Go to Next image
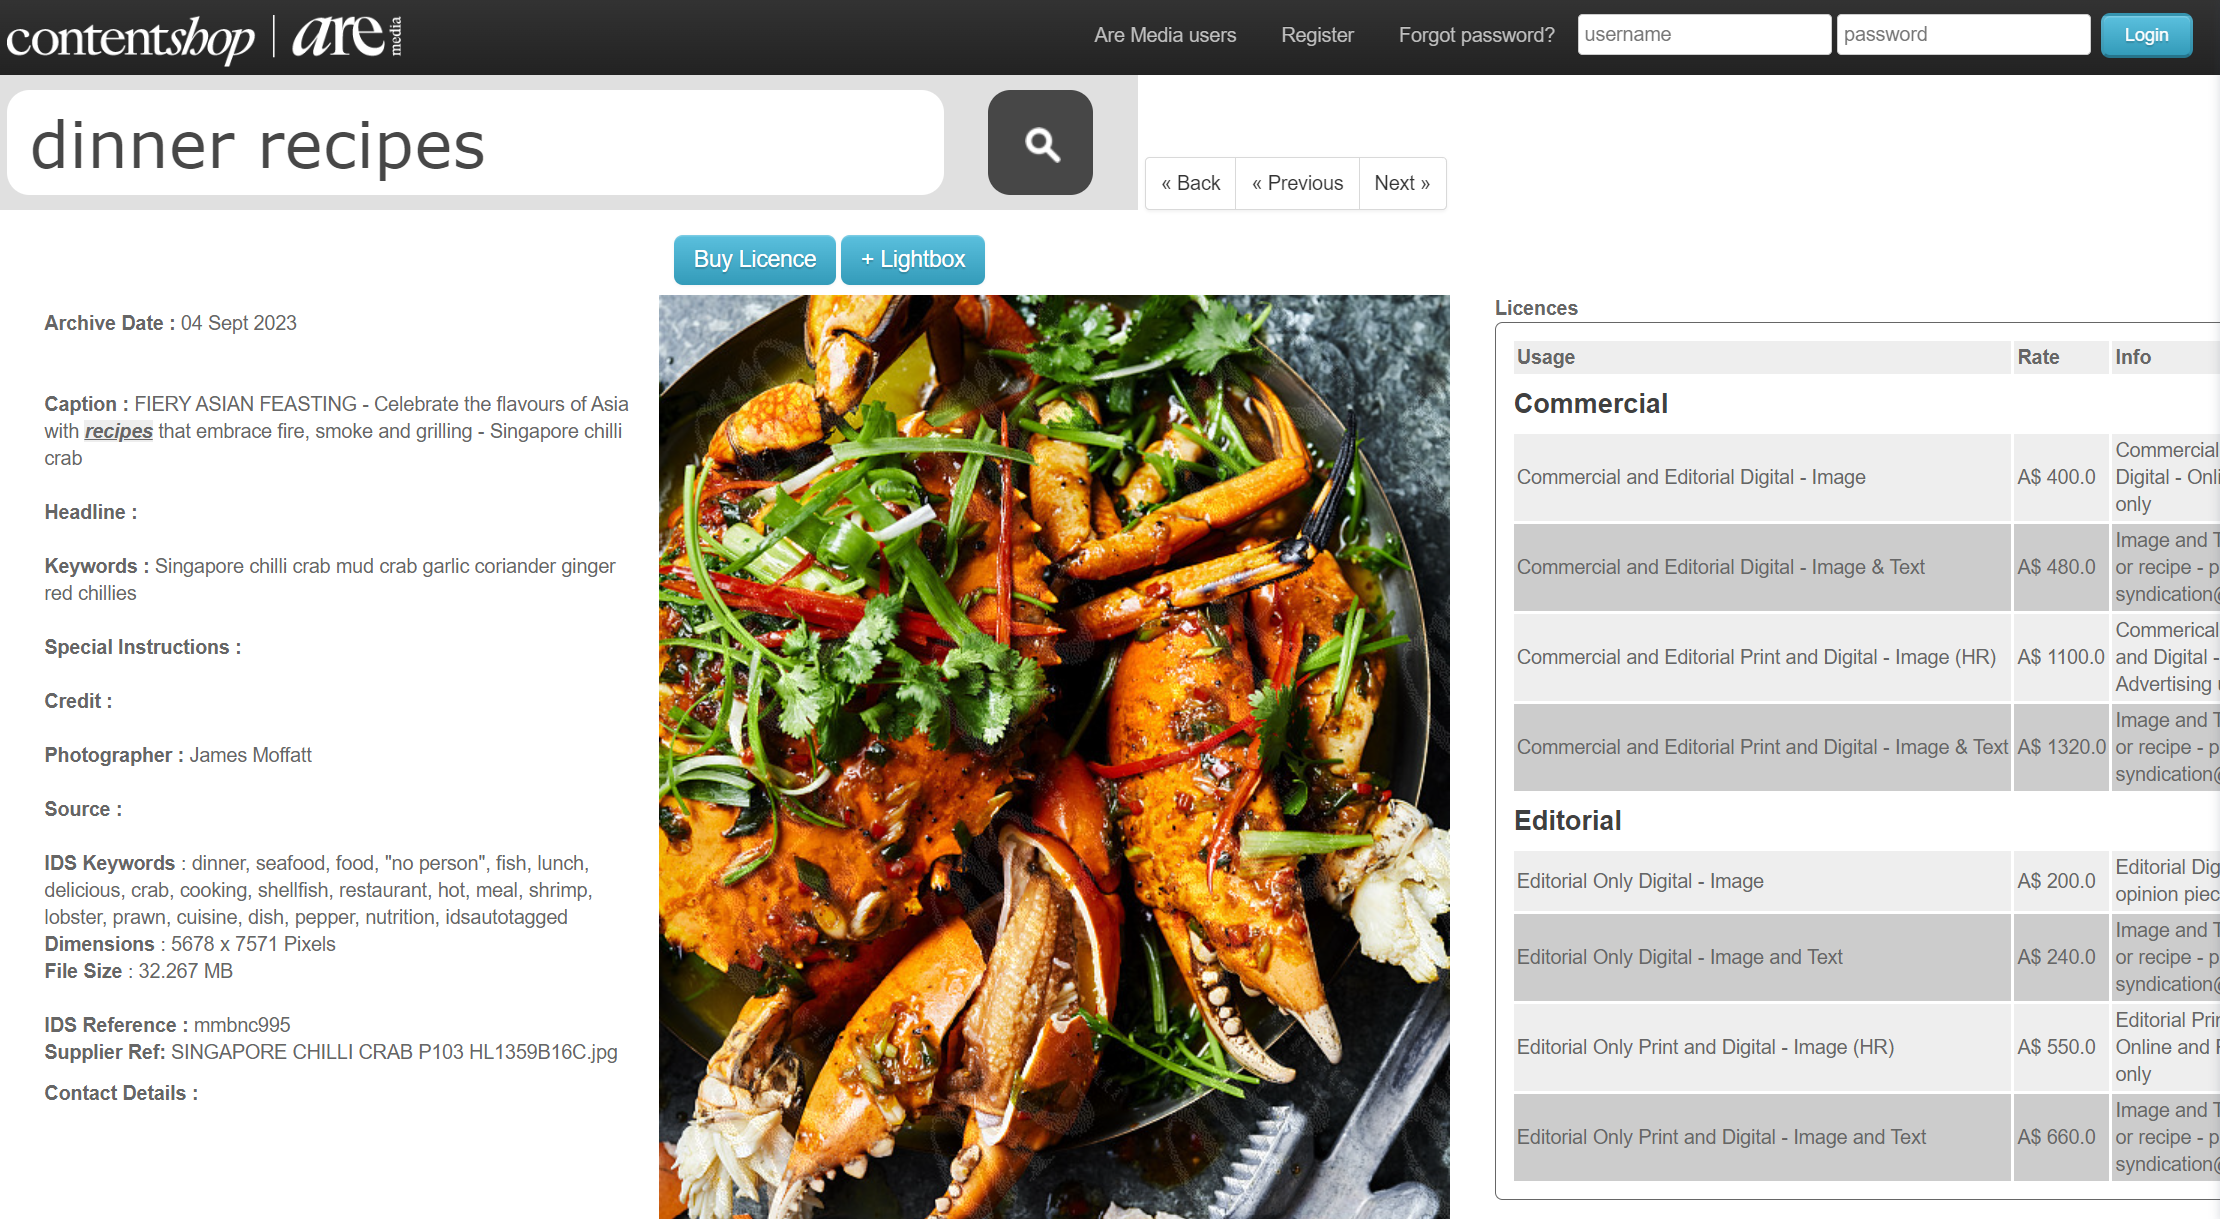The width and height of the screenshot is (2220, 1219). click(1402, 183)
